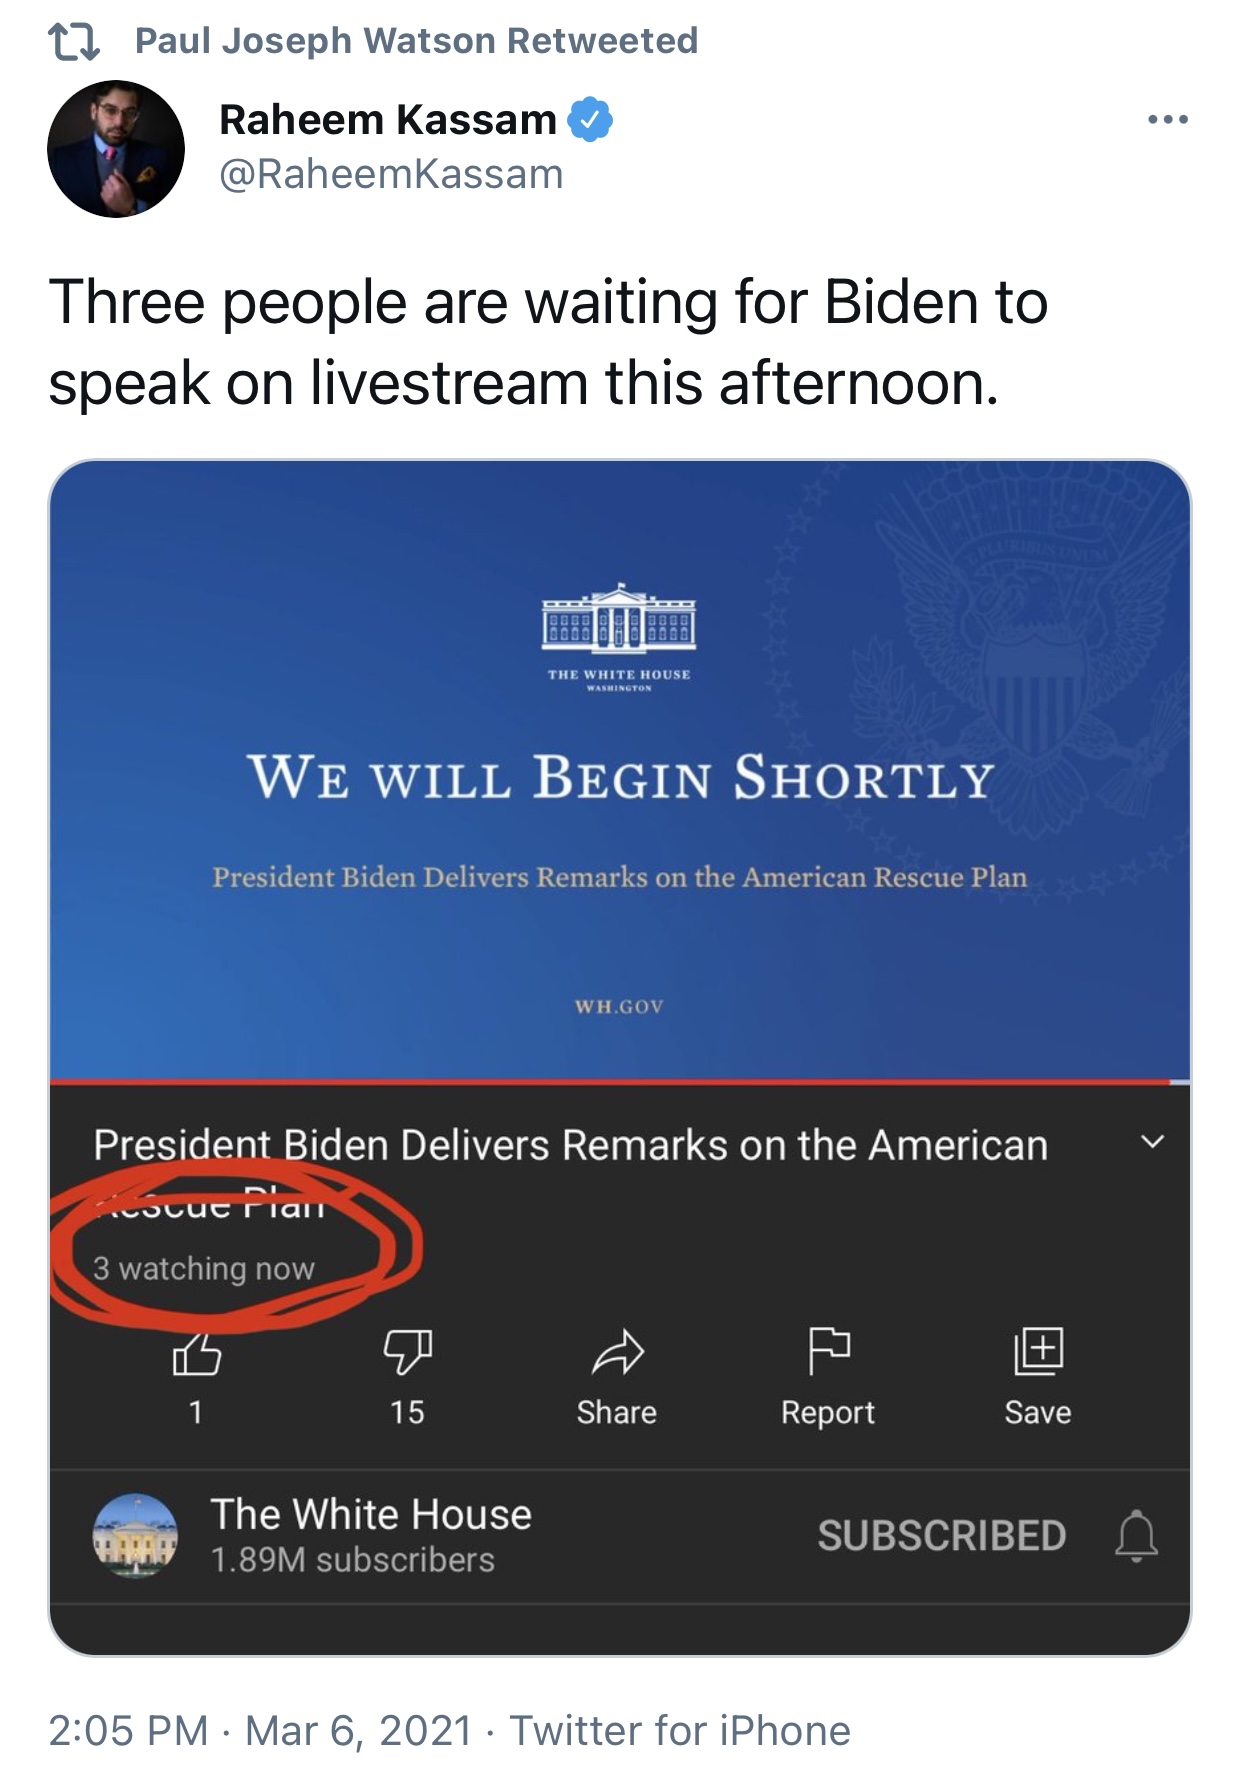
Task: Open the Paul Joseph Watson Retweeted link
Action: pos(416,41)
